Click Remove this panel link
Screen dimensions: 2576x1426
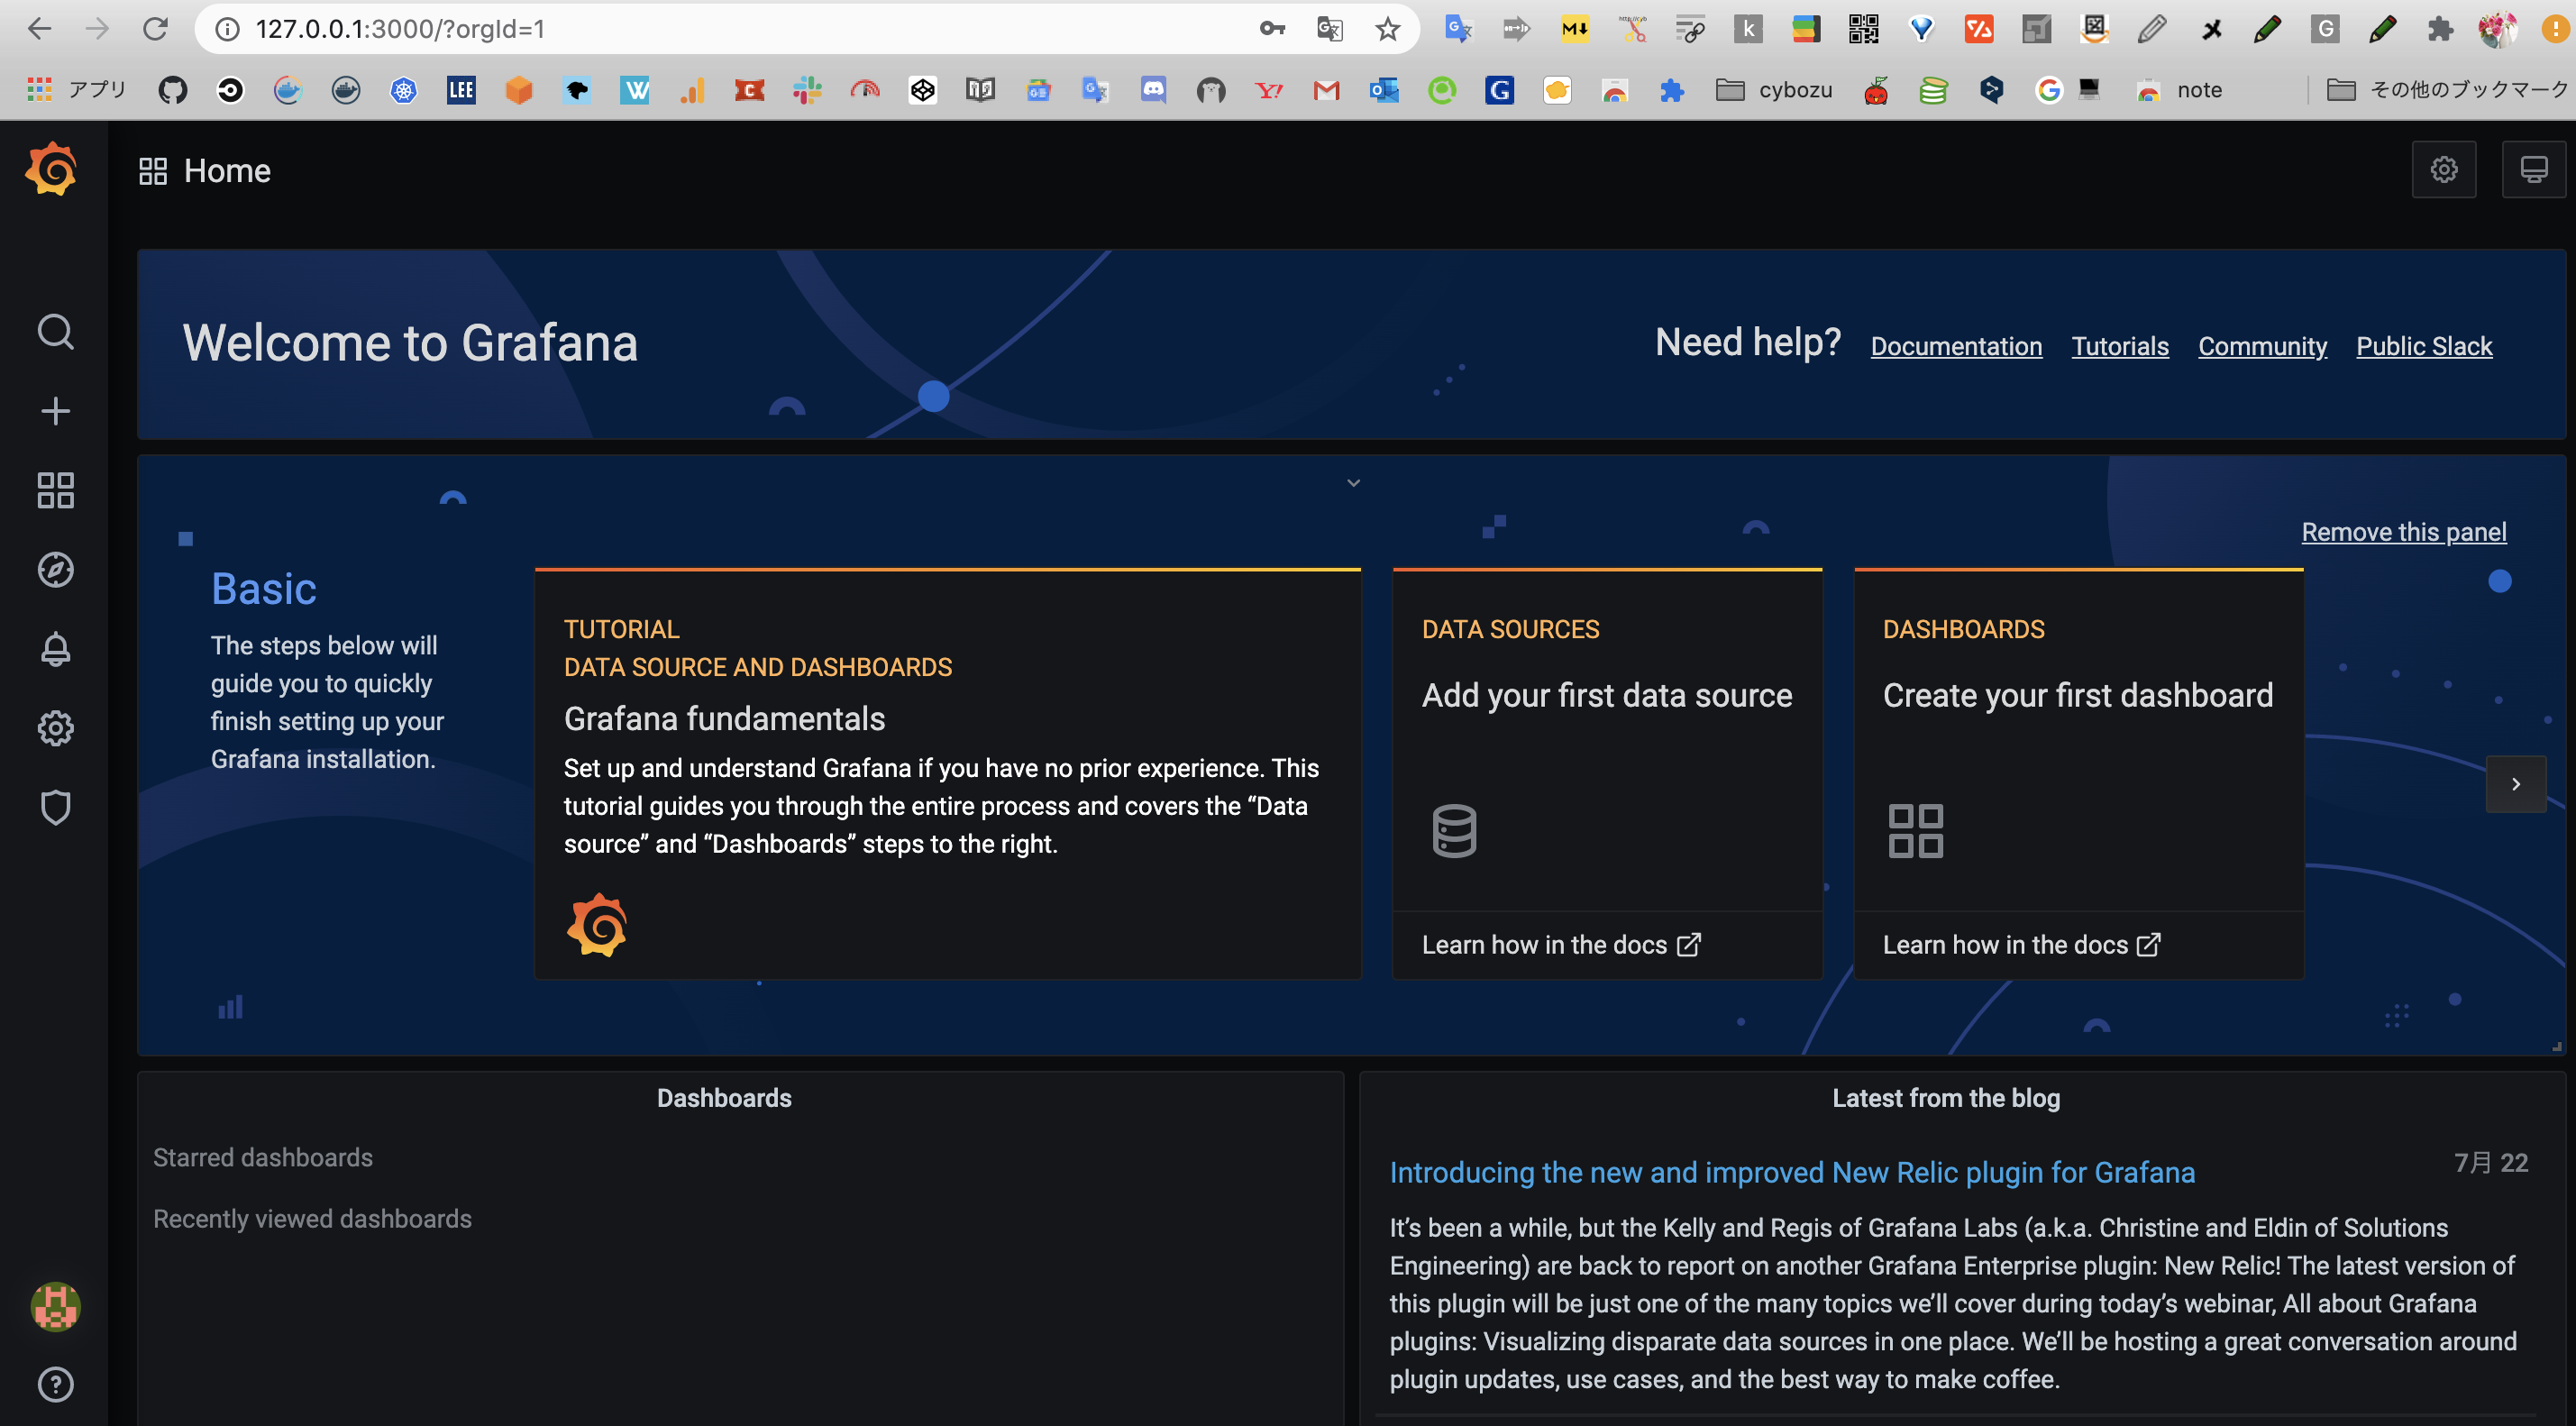point(2403,532)
